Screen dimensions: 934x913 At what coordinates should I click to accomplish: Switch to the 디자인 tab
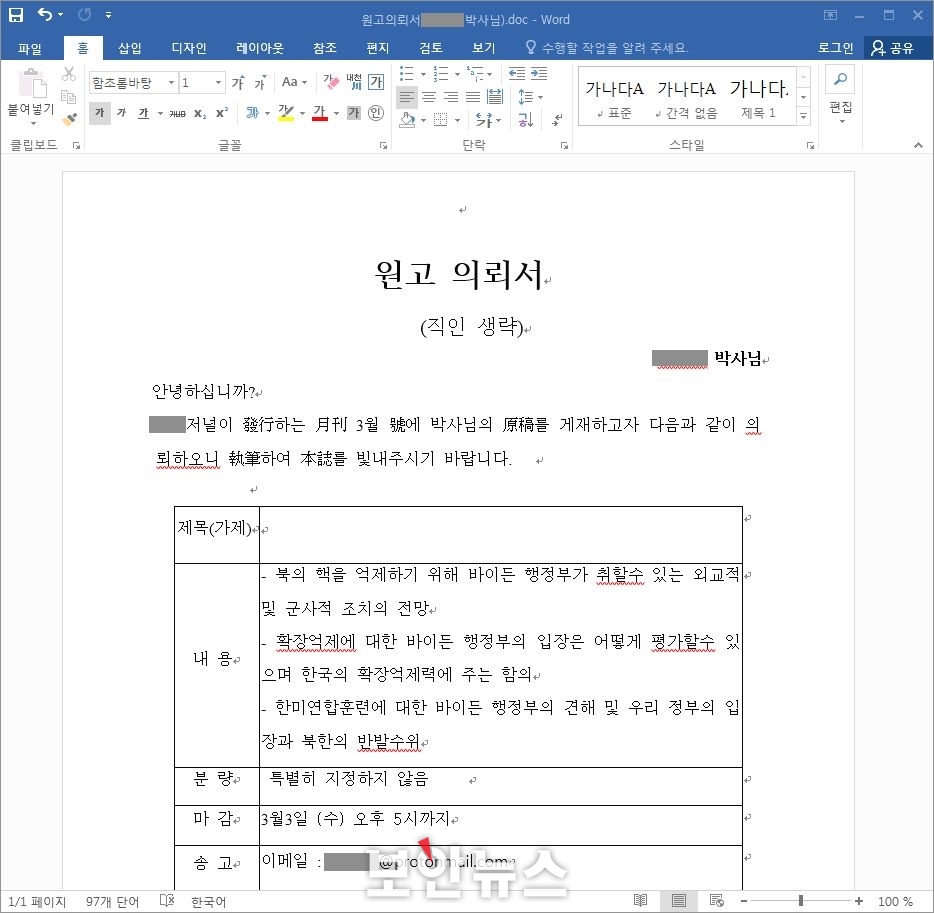tap(189, 48)
